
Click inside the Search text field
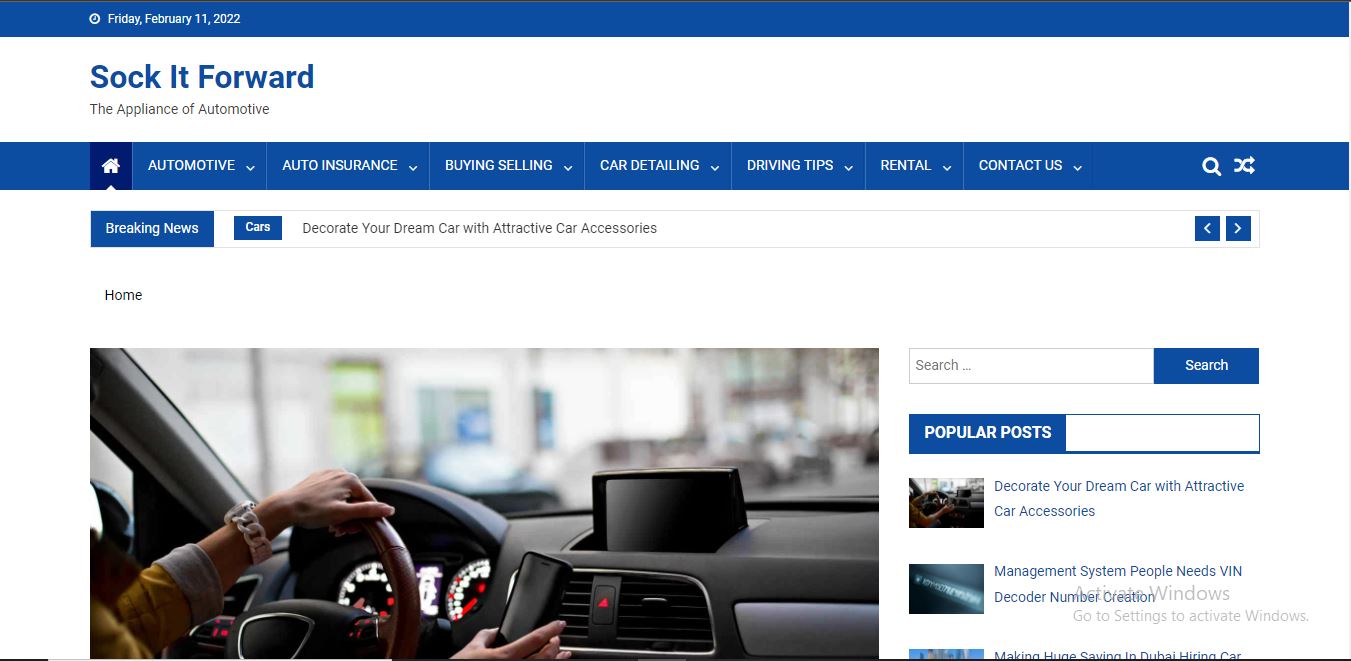tap(1031, 366)
